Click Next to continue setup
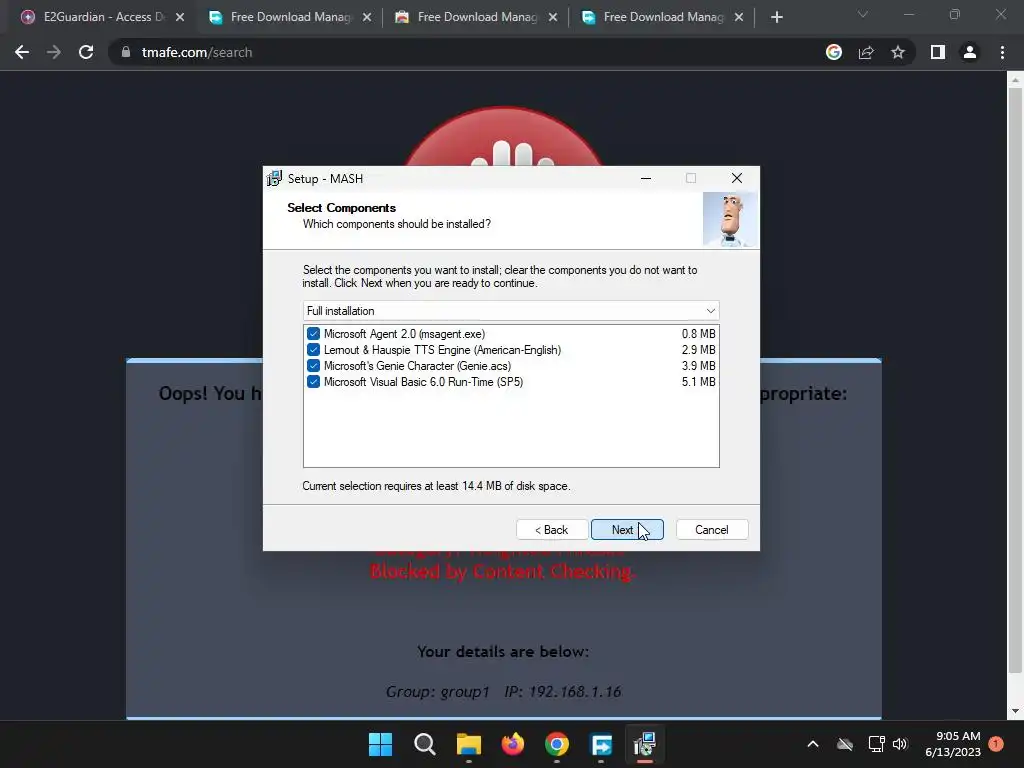 tap(627, 530)
